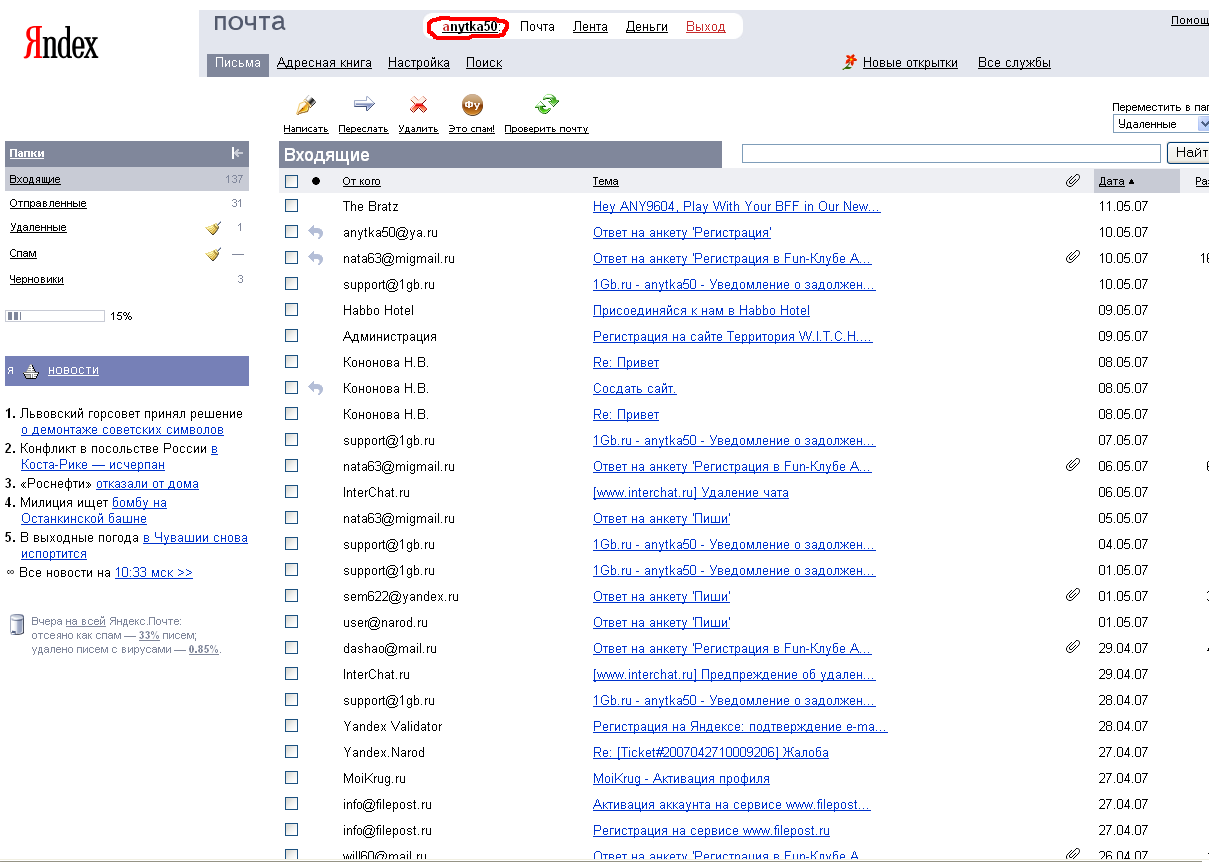The image size is (1209, 864).
Task: Click reply arrow on Создать сайт row
Action: click(316, 388)
